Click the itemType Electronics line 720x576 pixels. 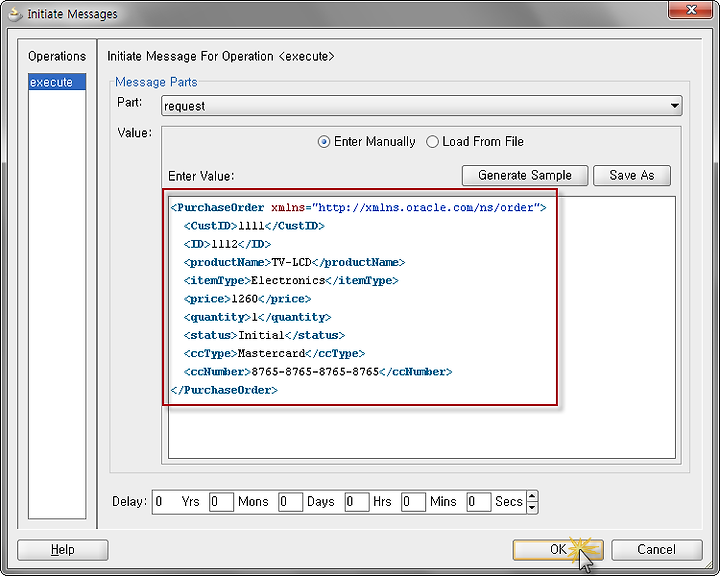(291, 281)
